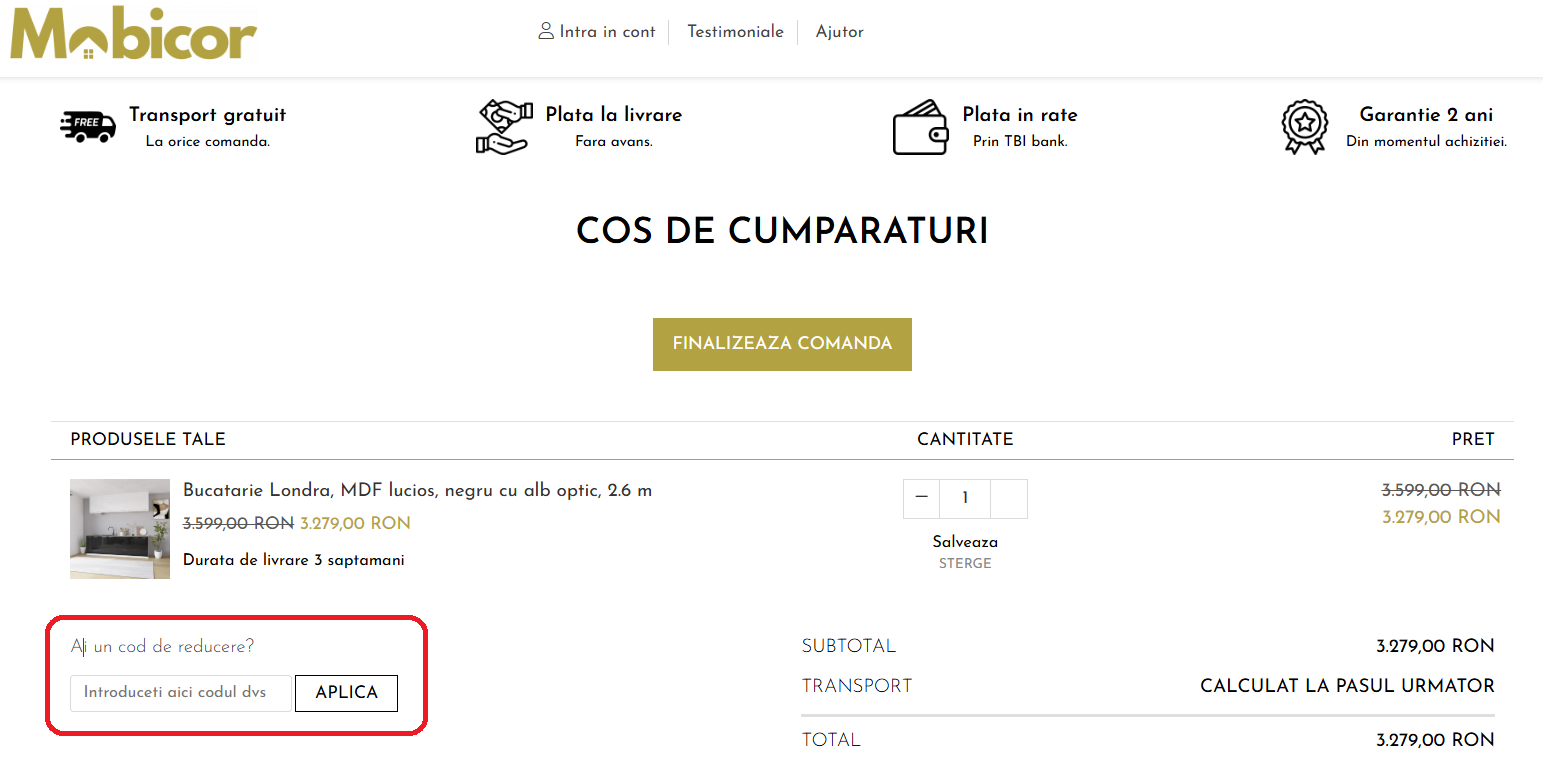Open the Ajutor menu item

tap(839, 32)
